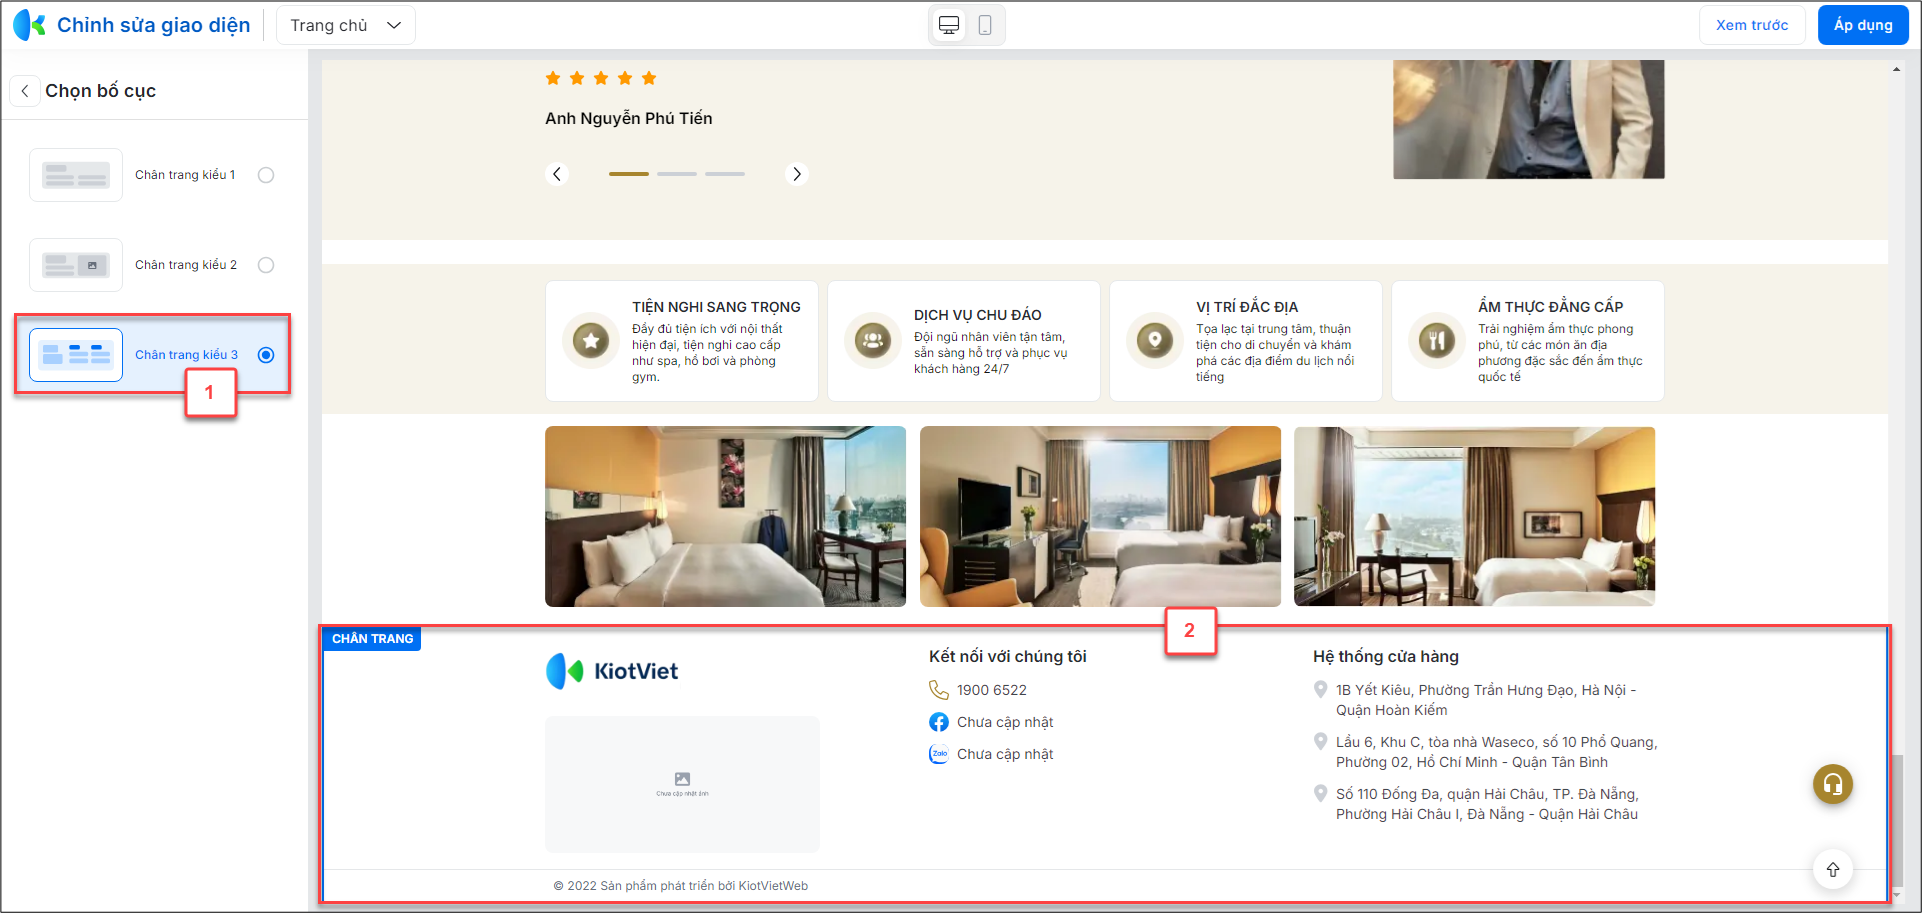The image size is (1922, 913).
Task: Open the middle hotel room photo with TV
Action: [1100, 516]
